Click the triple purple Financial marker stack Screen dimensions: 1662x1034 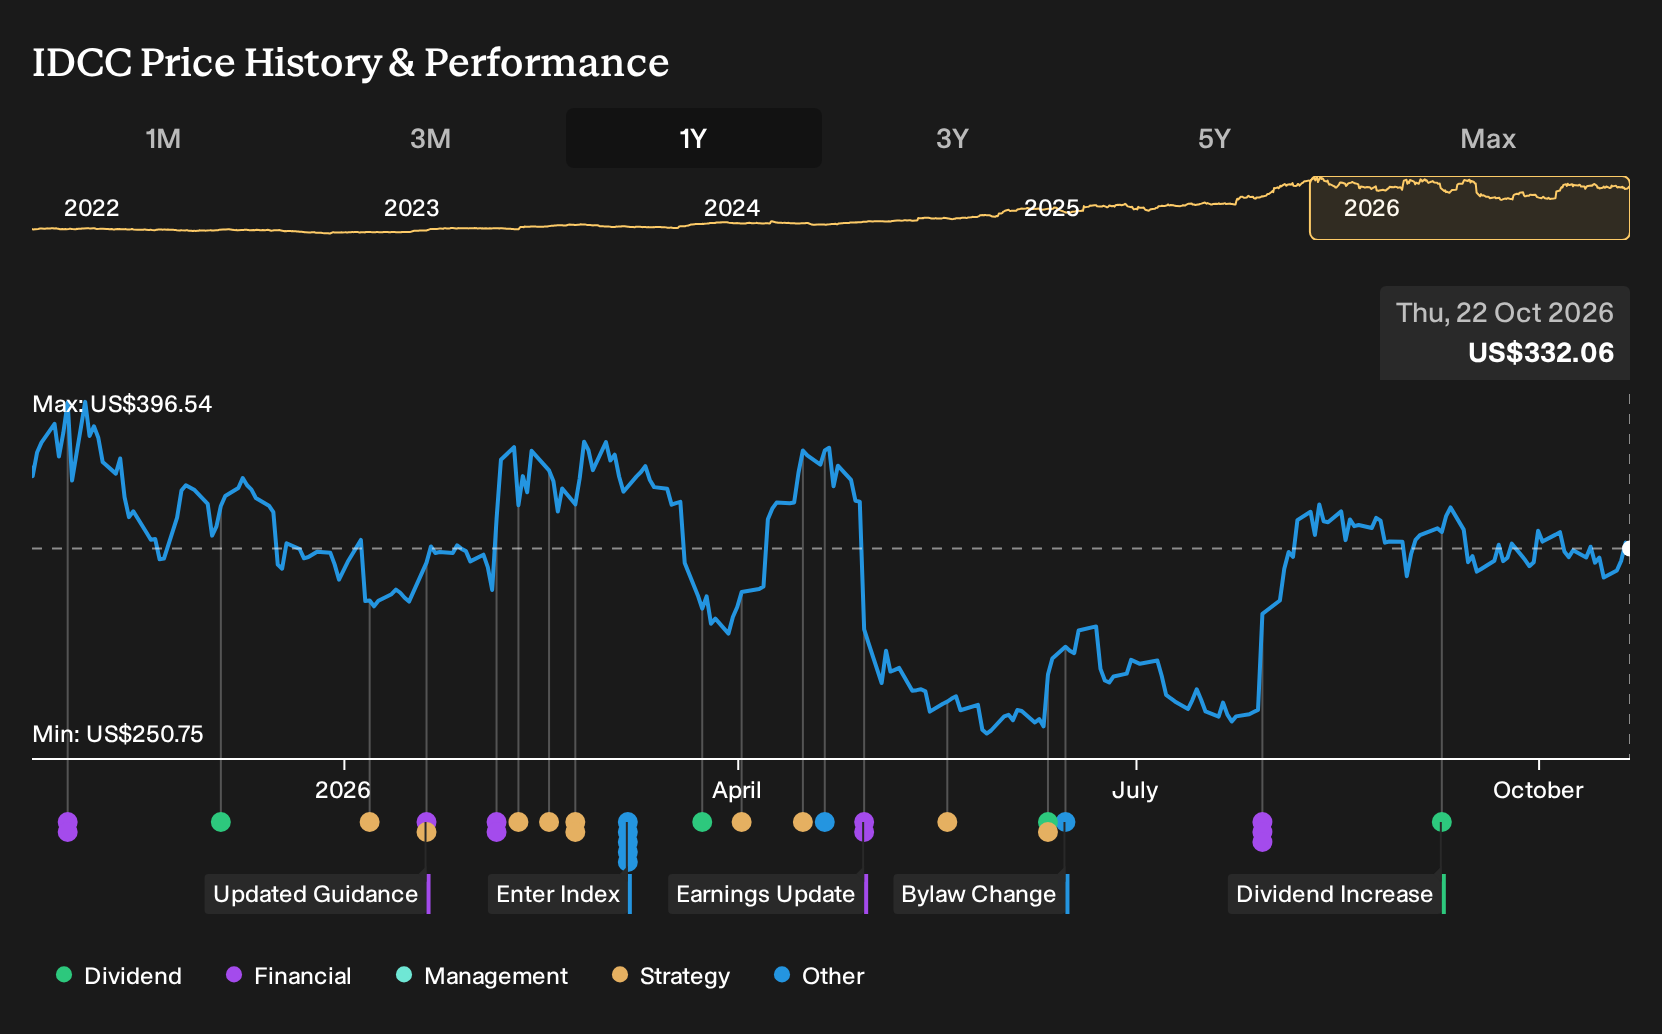[1262, 832]
